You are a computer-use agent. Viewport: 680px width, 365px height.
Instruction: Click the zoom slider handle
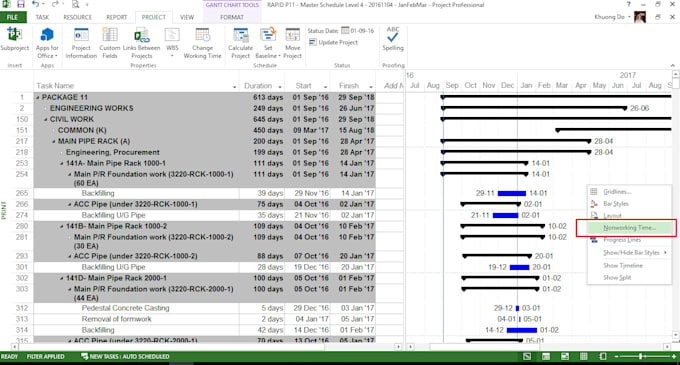[x=641, y=356]
